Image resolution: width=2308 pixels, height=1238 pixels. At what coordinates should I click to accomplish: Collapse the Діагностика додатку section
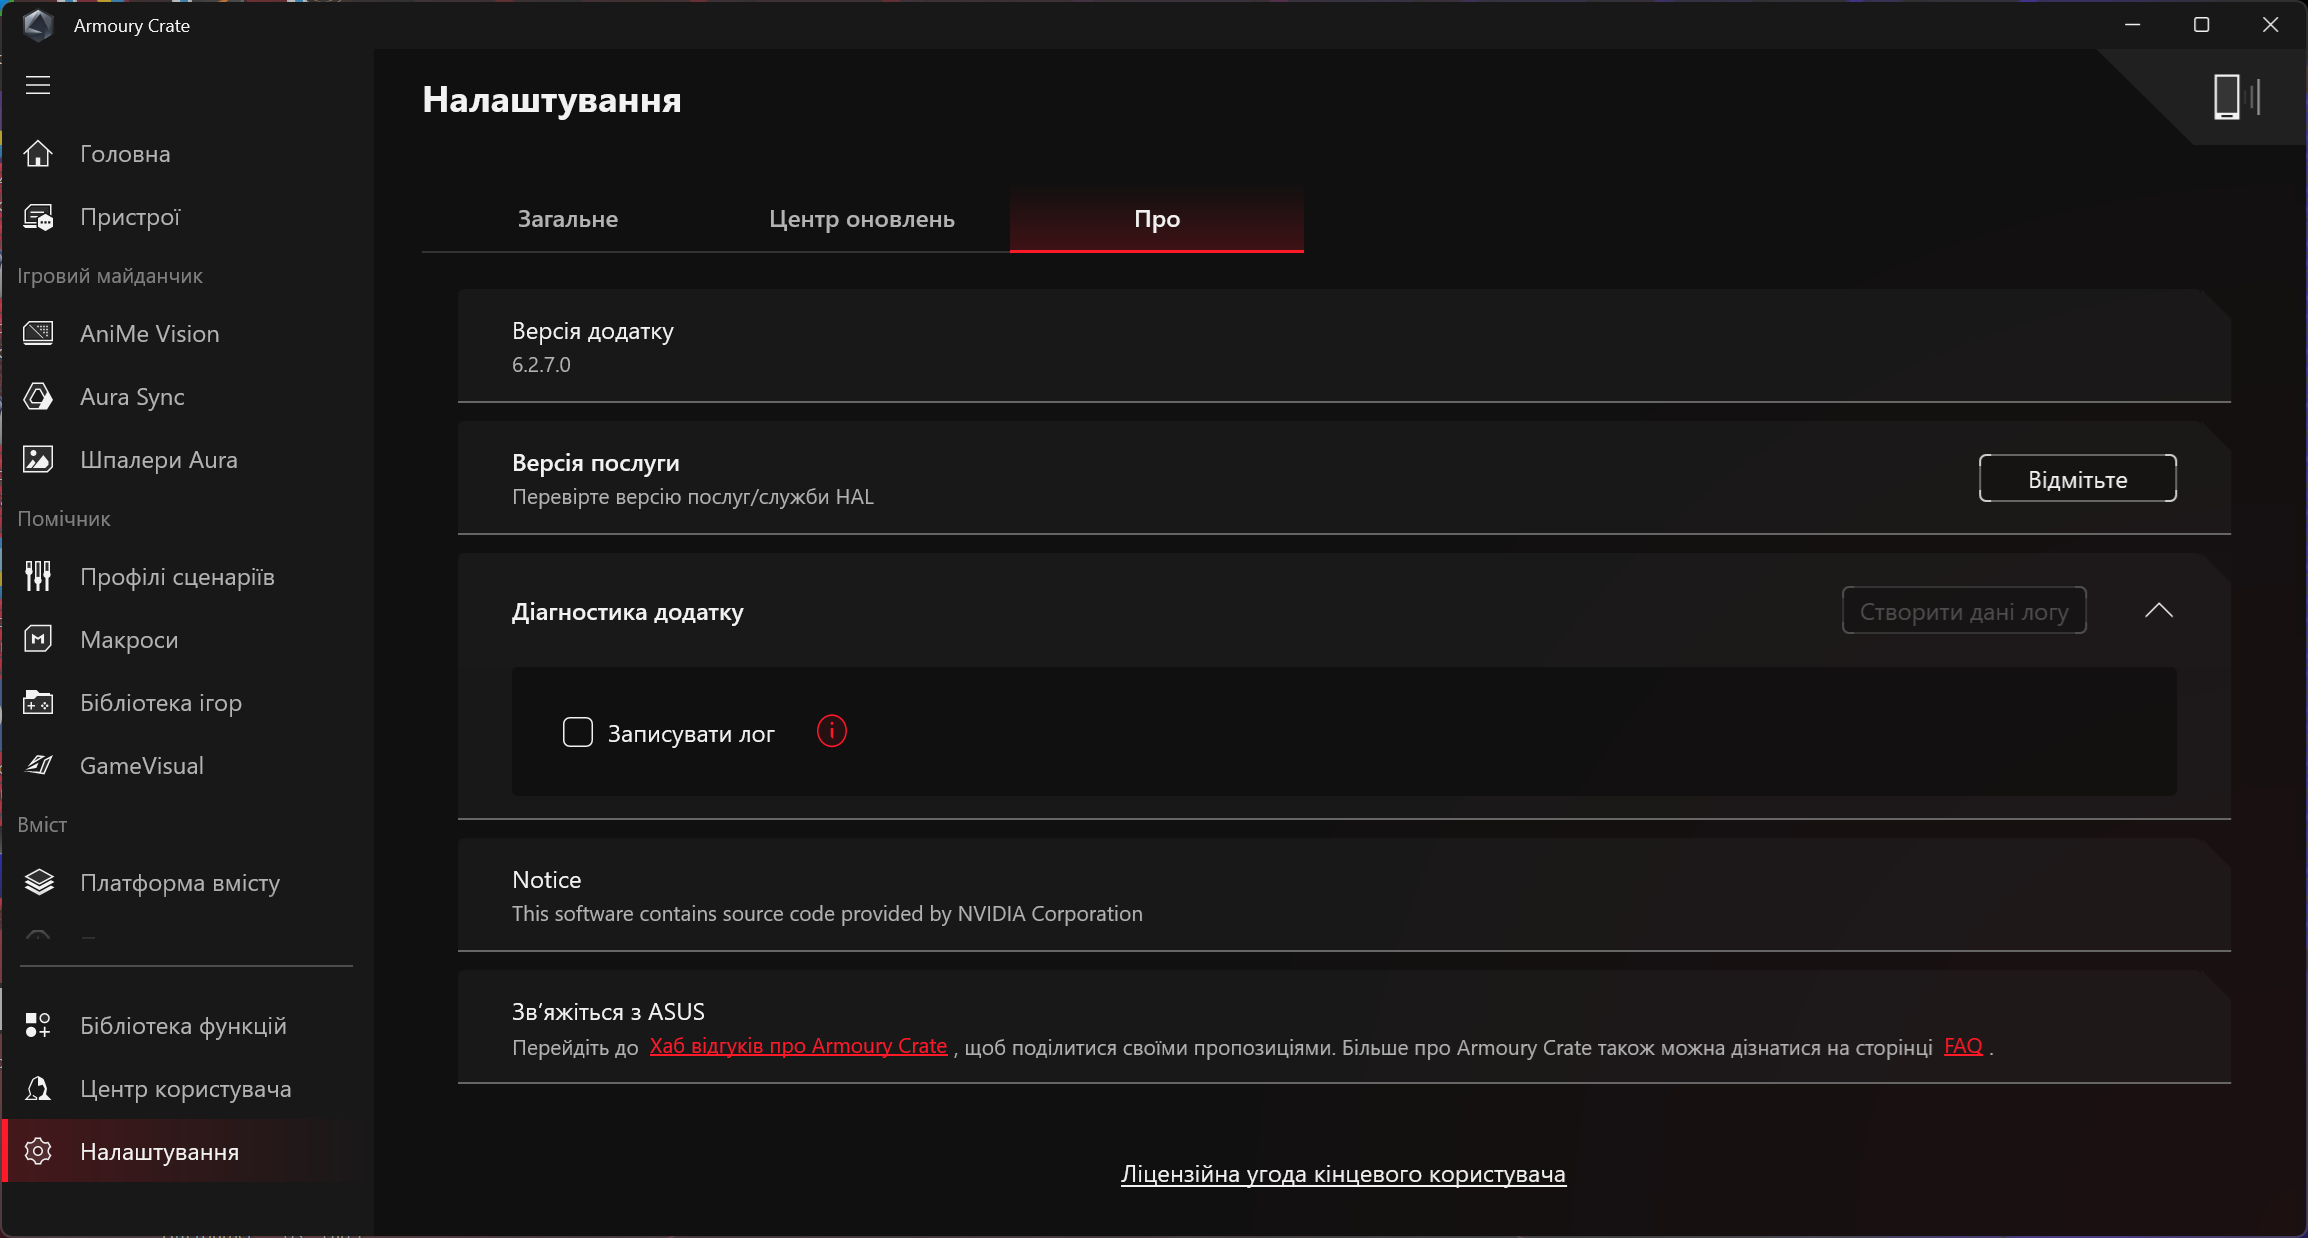pos(2158,610)
